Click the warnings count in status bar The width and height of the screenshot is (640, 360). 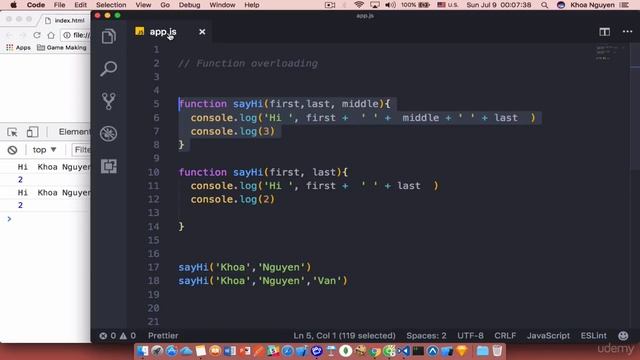128,336
